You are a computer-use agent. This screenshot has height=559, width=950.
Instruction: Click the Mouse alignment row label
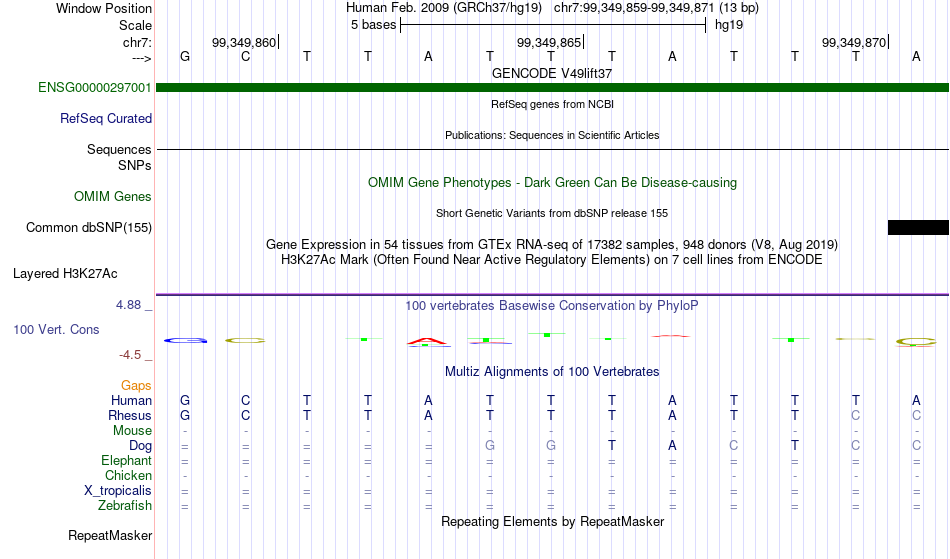(132, 431)
